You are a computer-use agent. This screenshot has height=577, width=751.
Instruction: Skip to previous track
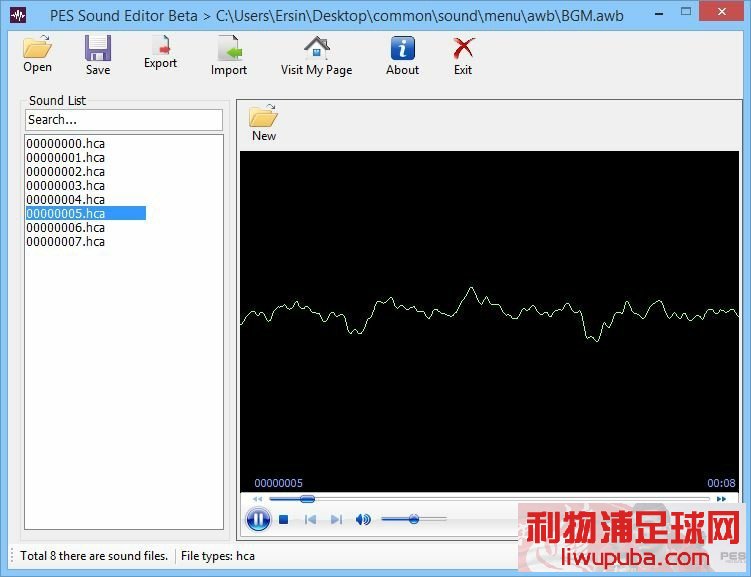[310, 520]
